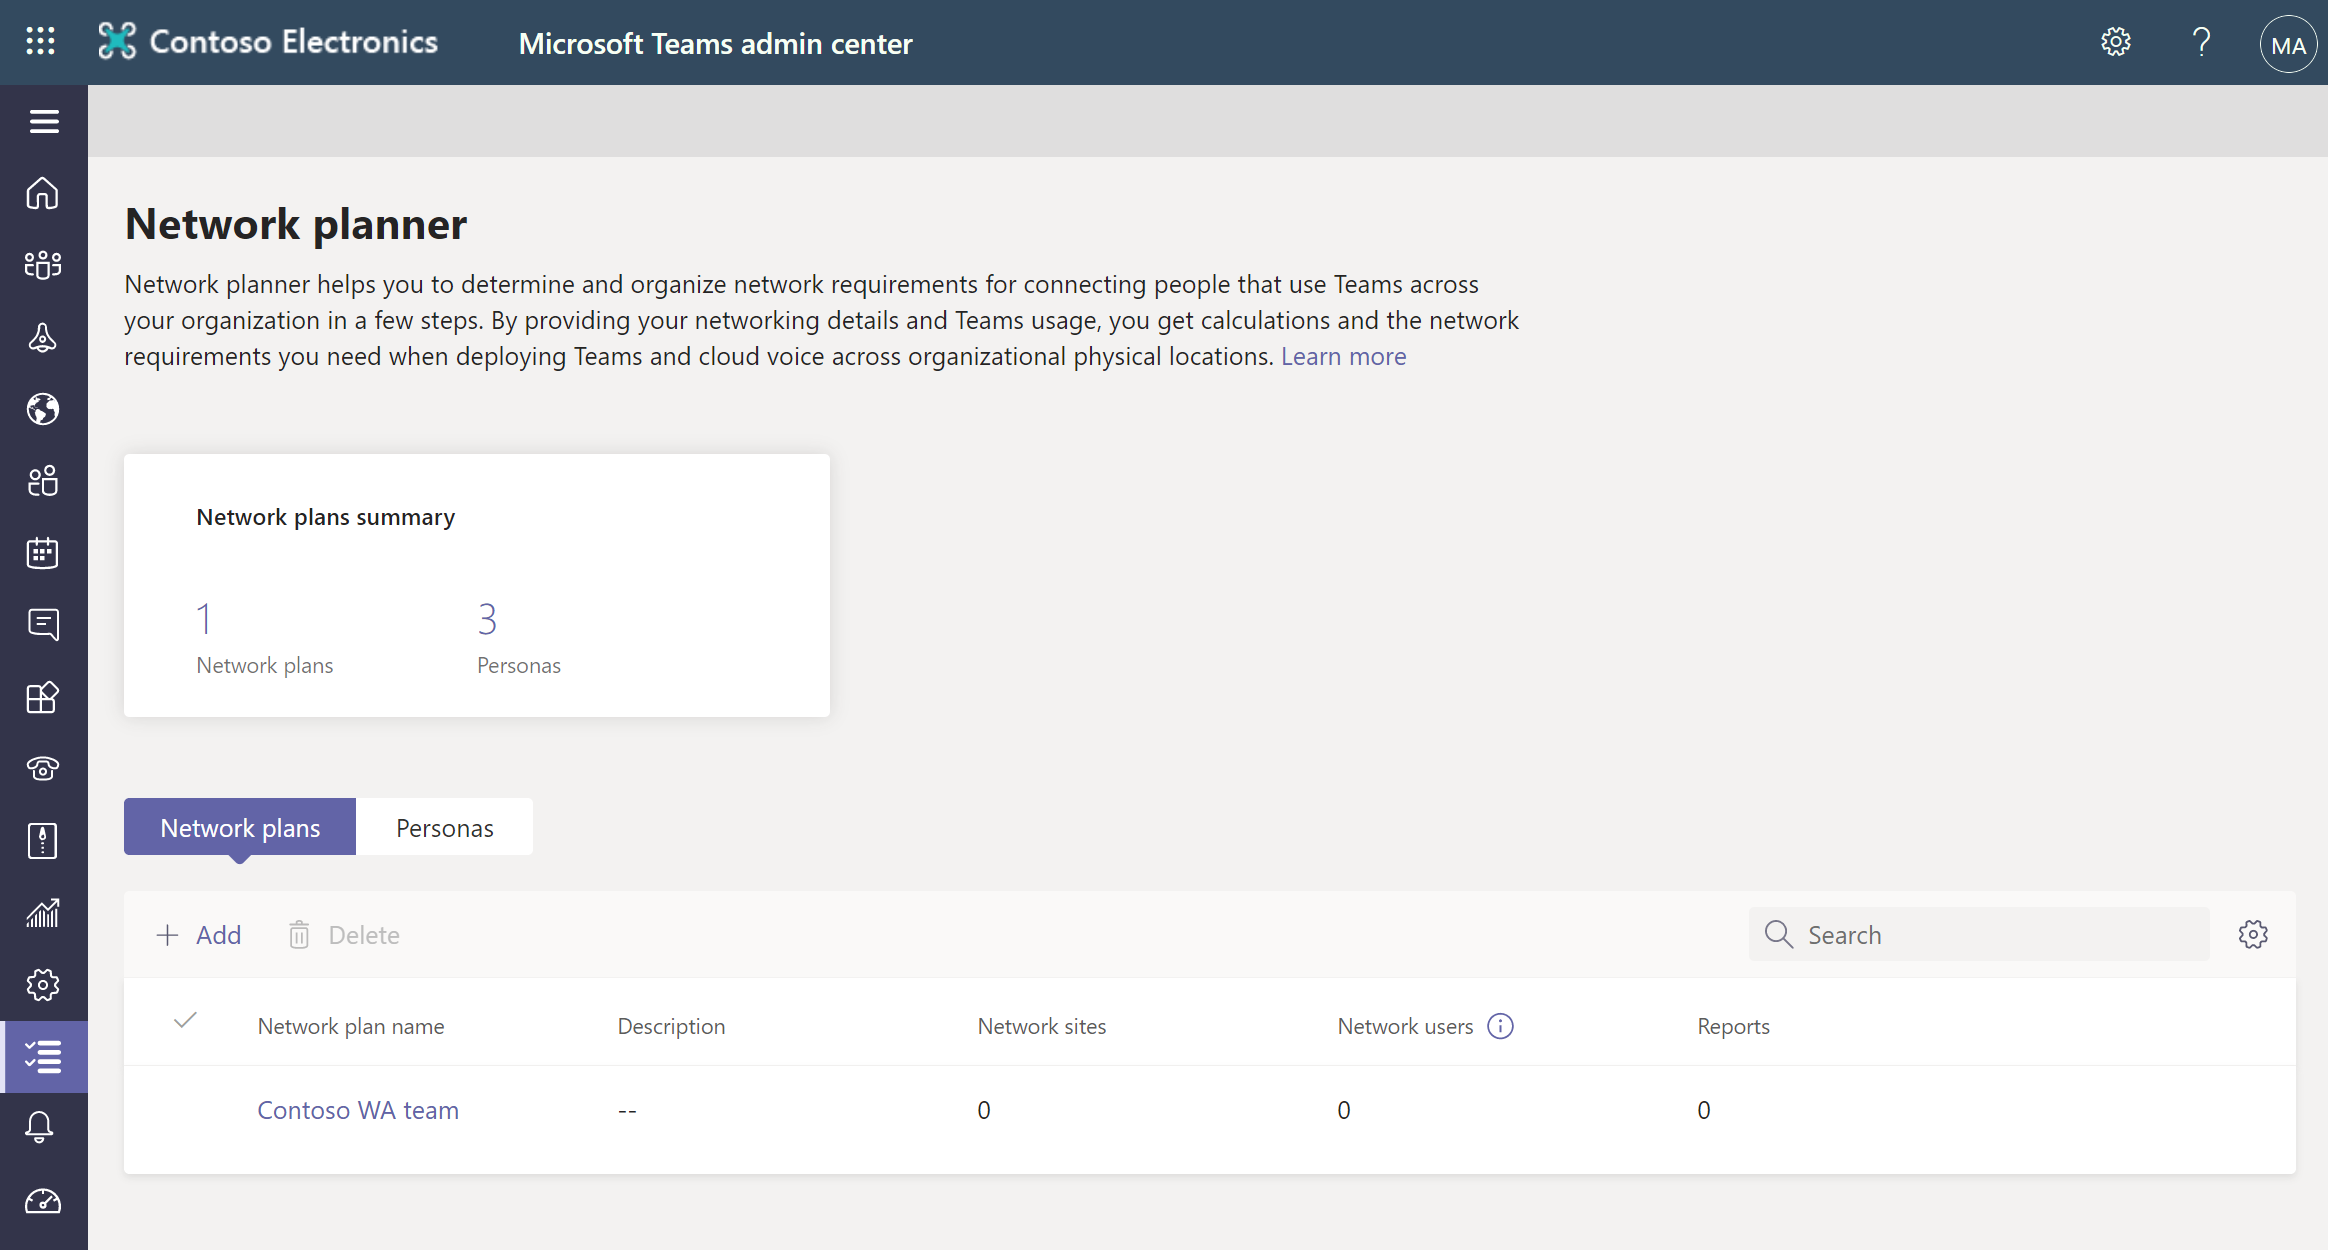This screenshot has width=2328, height=1250.
Task: Switch to the Personas tab
Action: pos(444,828)
